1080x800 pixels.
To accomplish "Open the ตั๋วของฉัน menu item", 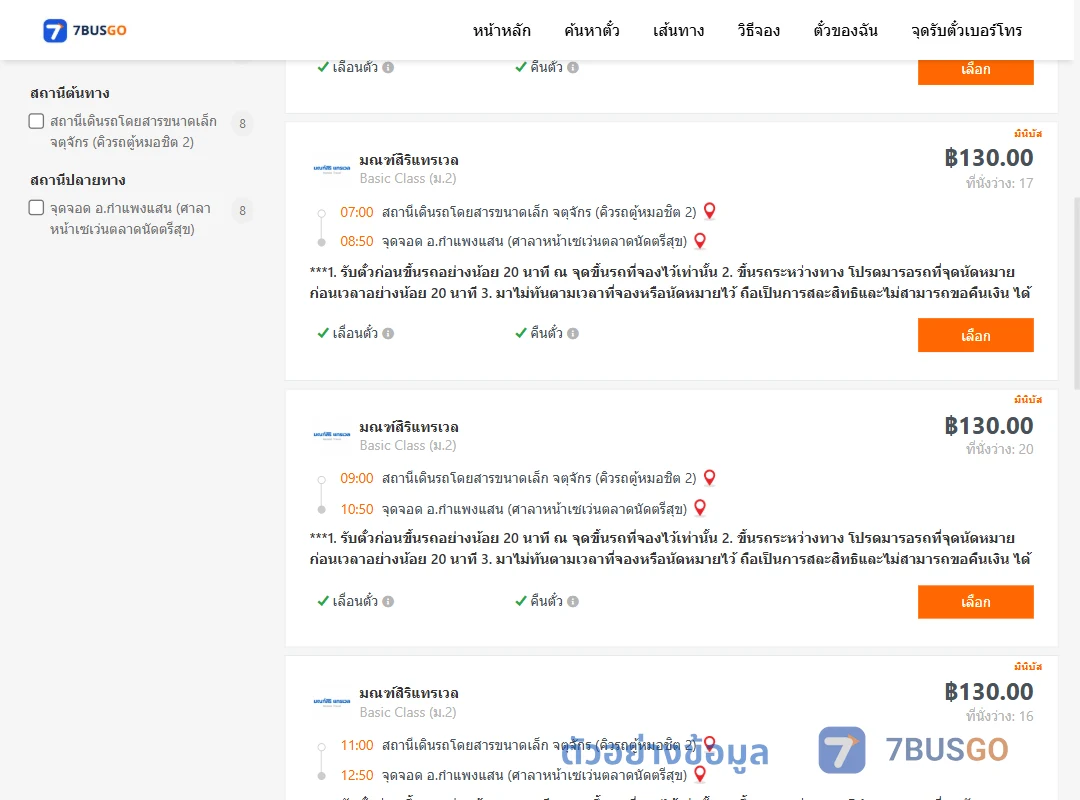I will (x=845, y=30).
